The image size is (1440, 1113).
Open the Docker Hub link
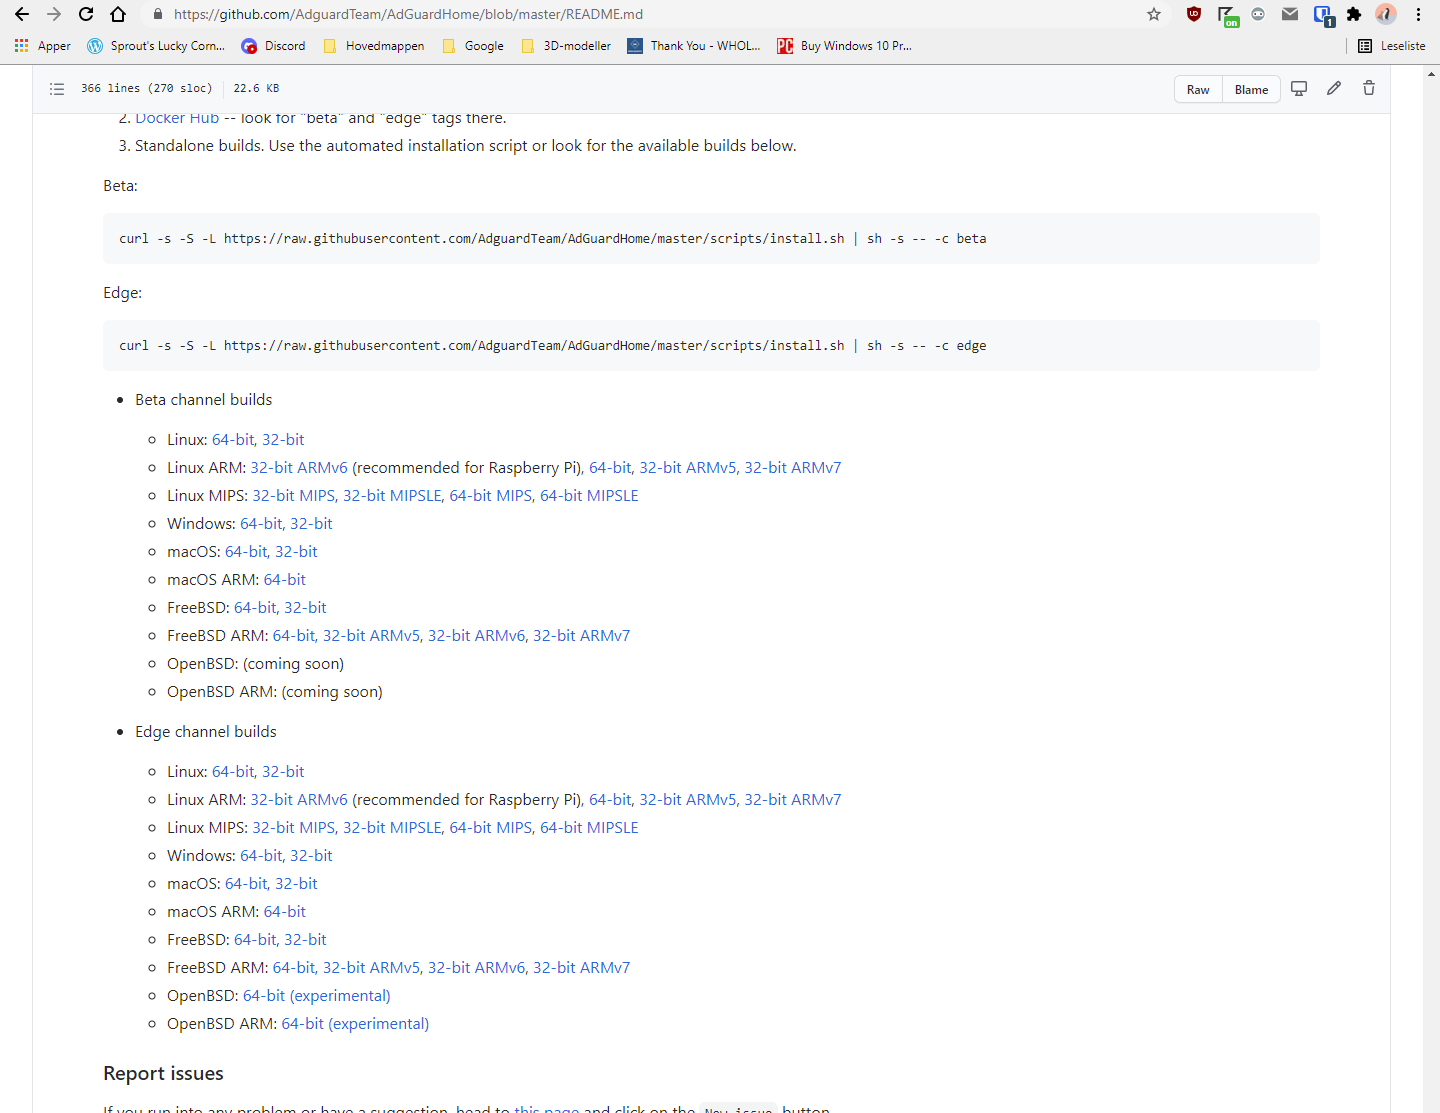pyautogui.click(x=177, y=117)
